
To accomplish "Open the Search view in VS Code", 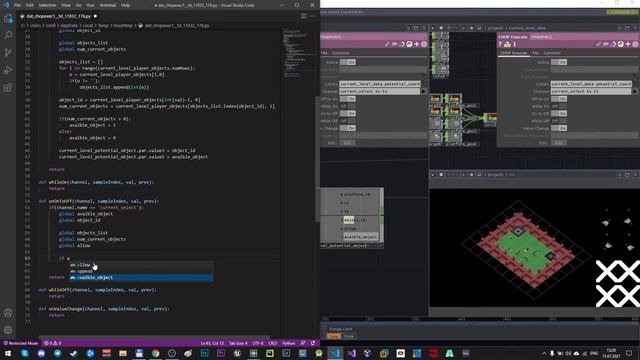I will [8, 36].
